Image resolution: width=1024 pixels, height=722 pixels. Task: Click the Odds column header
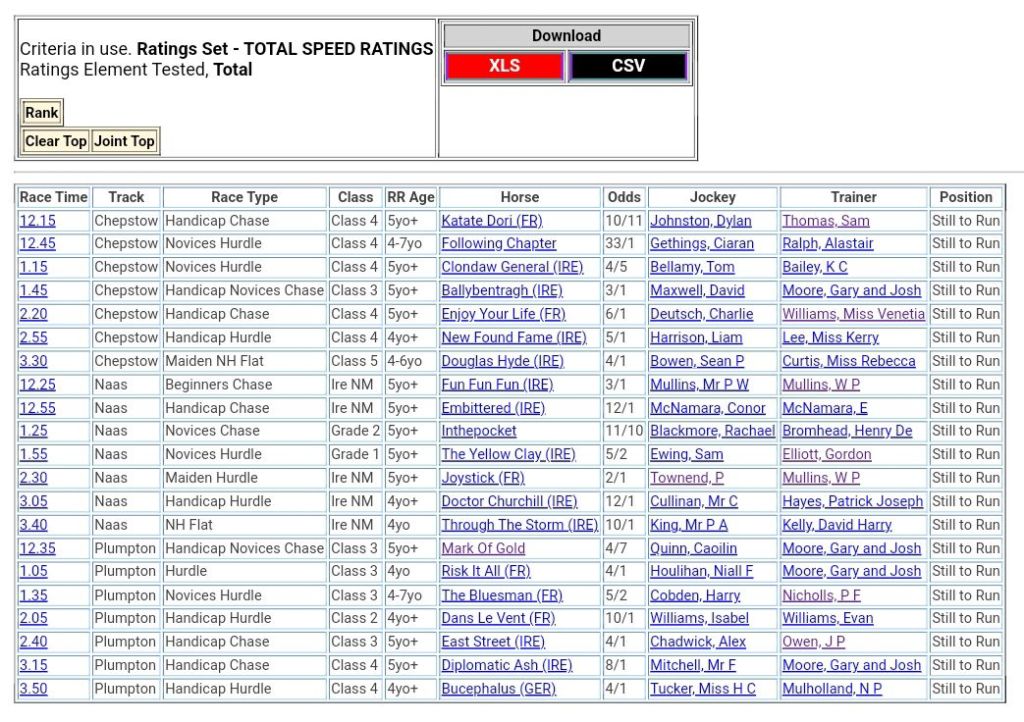click(x=624, y=197)
